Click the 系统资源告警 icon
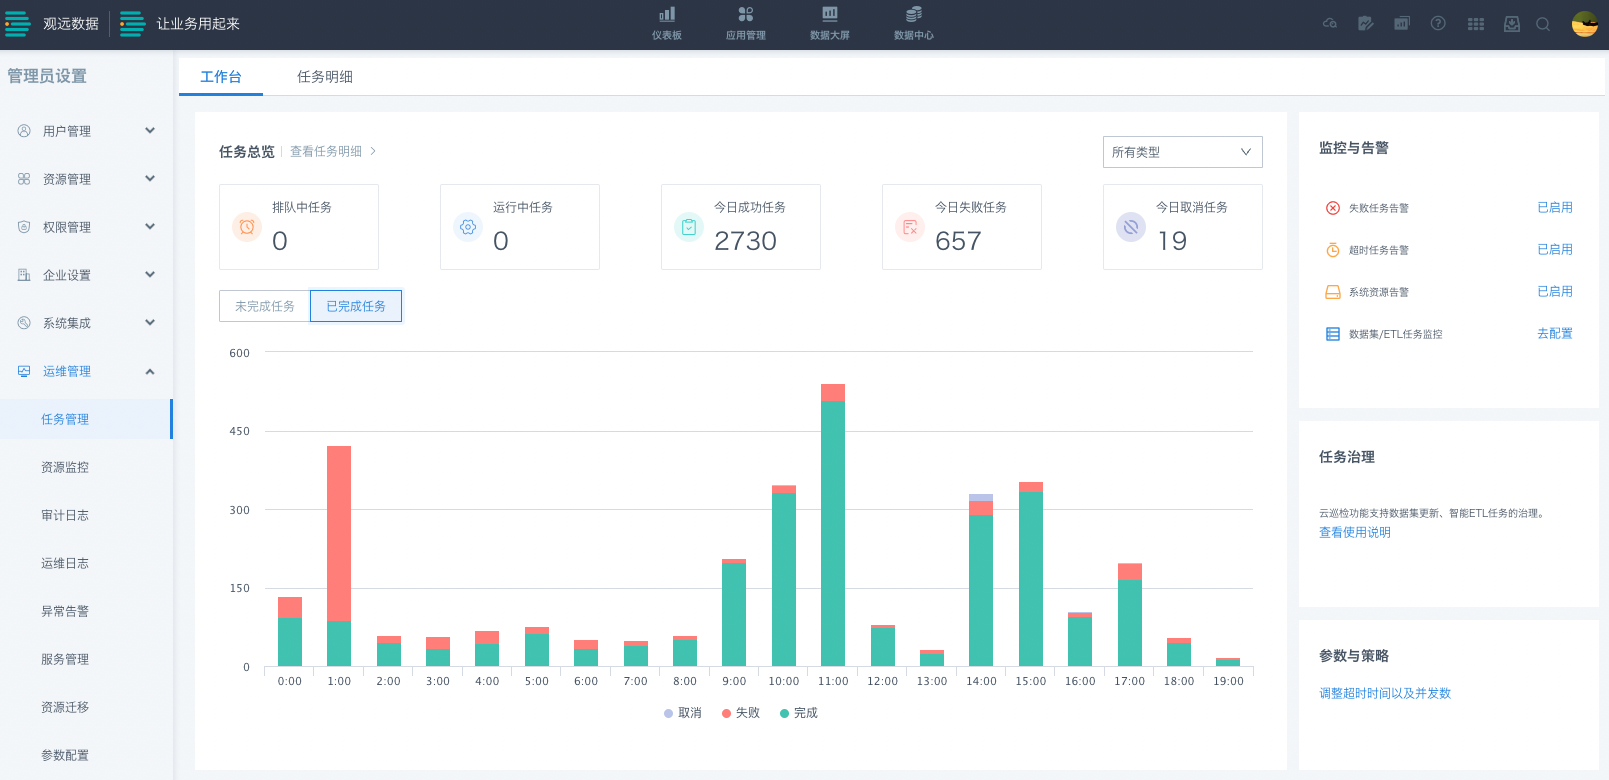 (x=1333, y=292)
